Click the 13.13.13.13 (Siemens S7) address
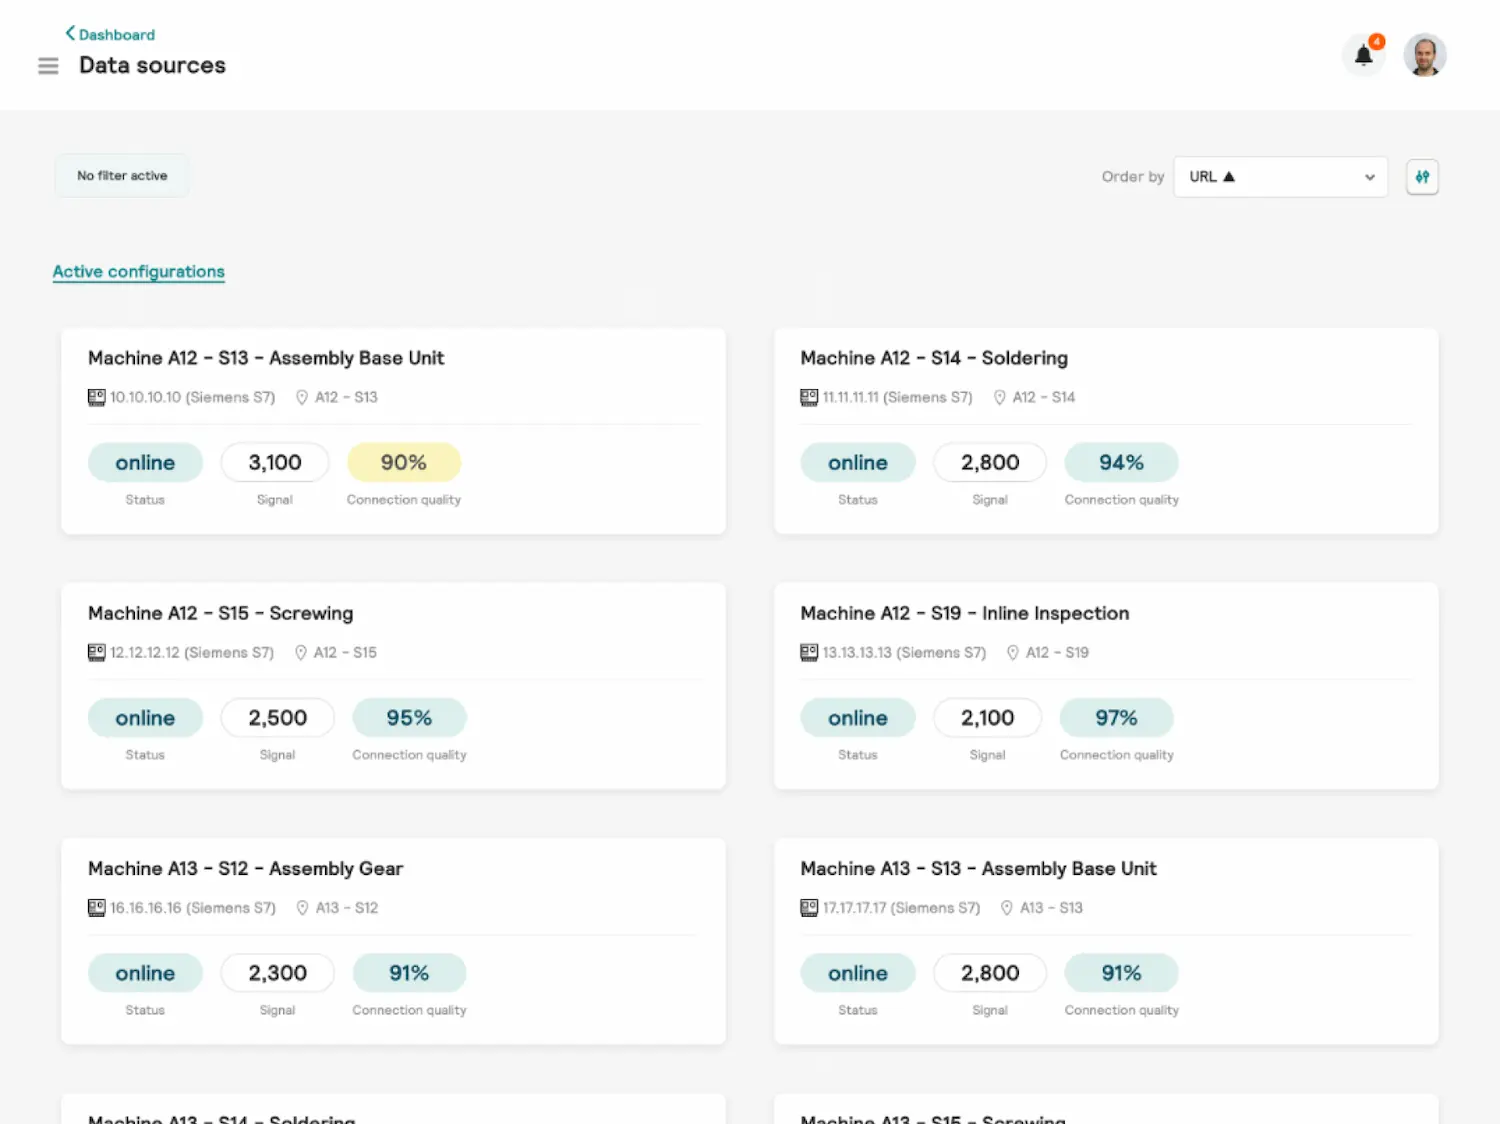Viewport: 1500px width, 1124px height. 904,652
